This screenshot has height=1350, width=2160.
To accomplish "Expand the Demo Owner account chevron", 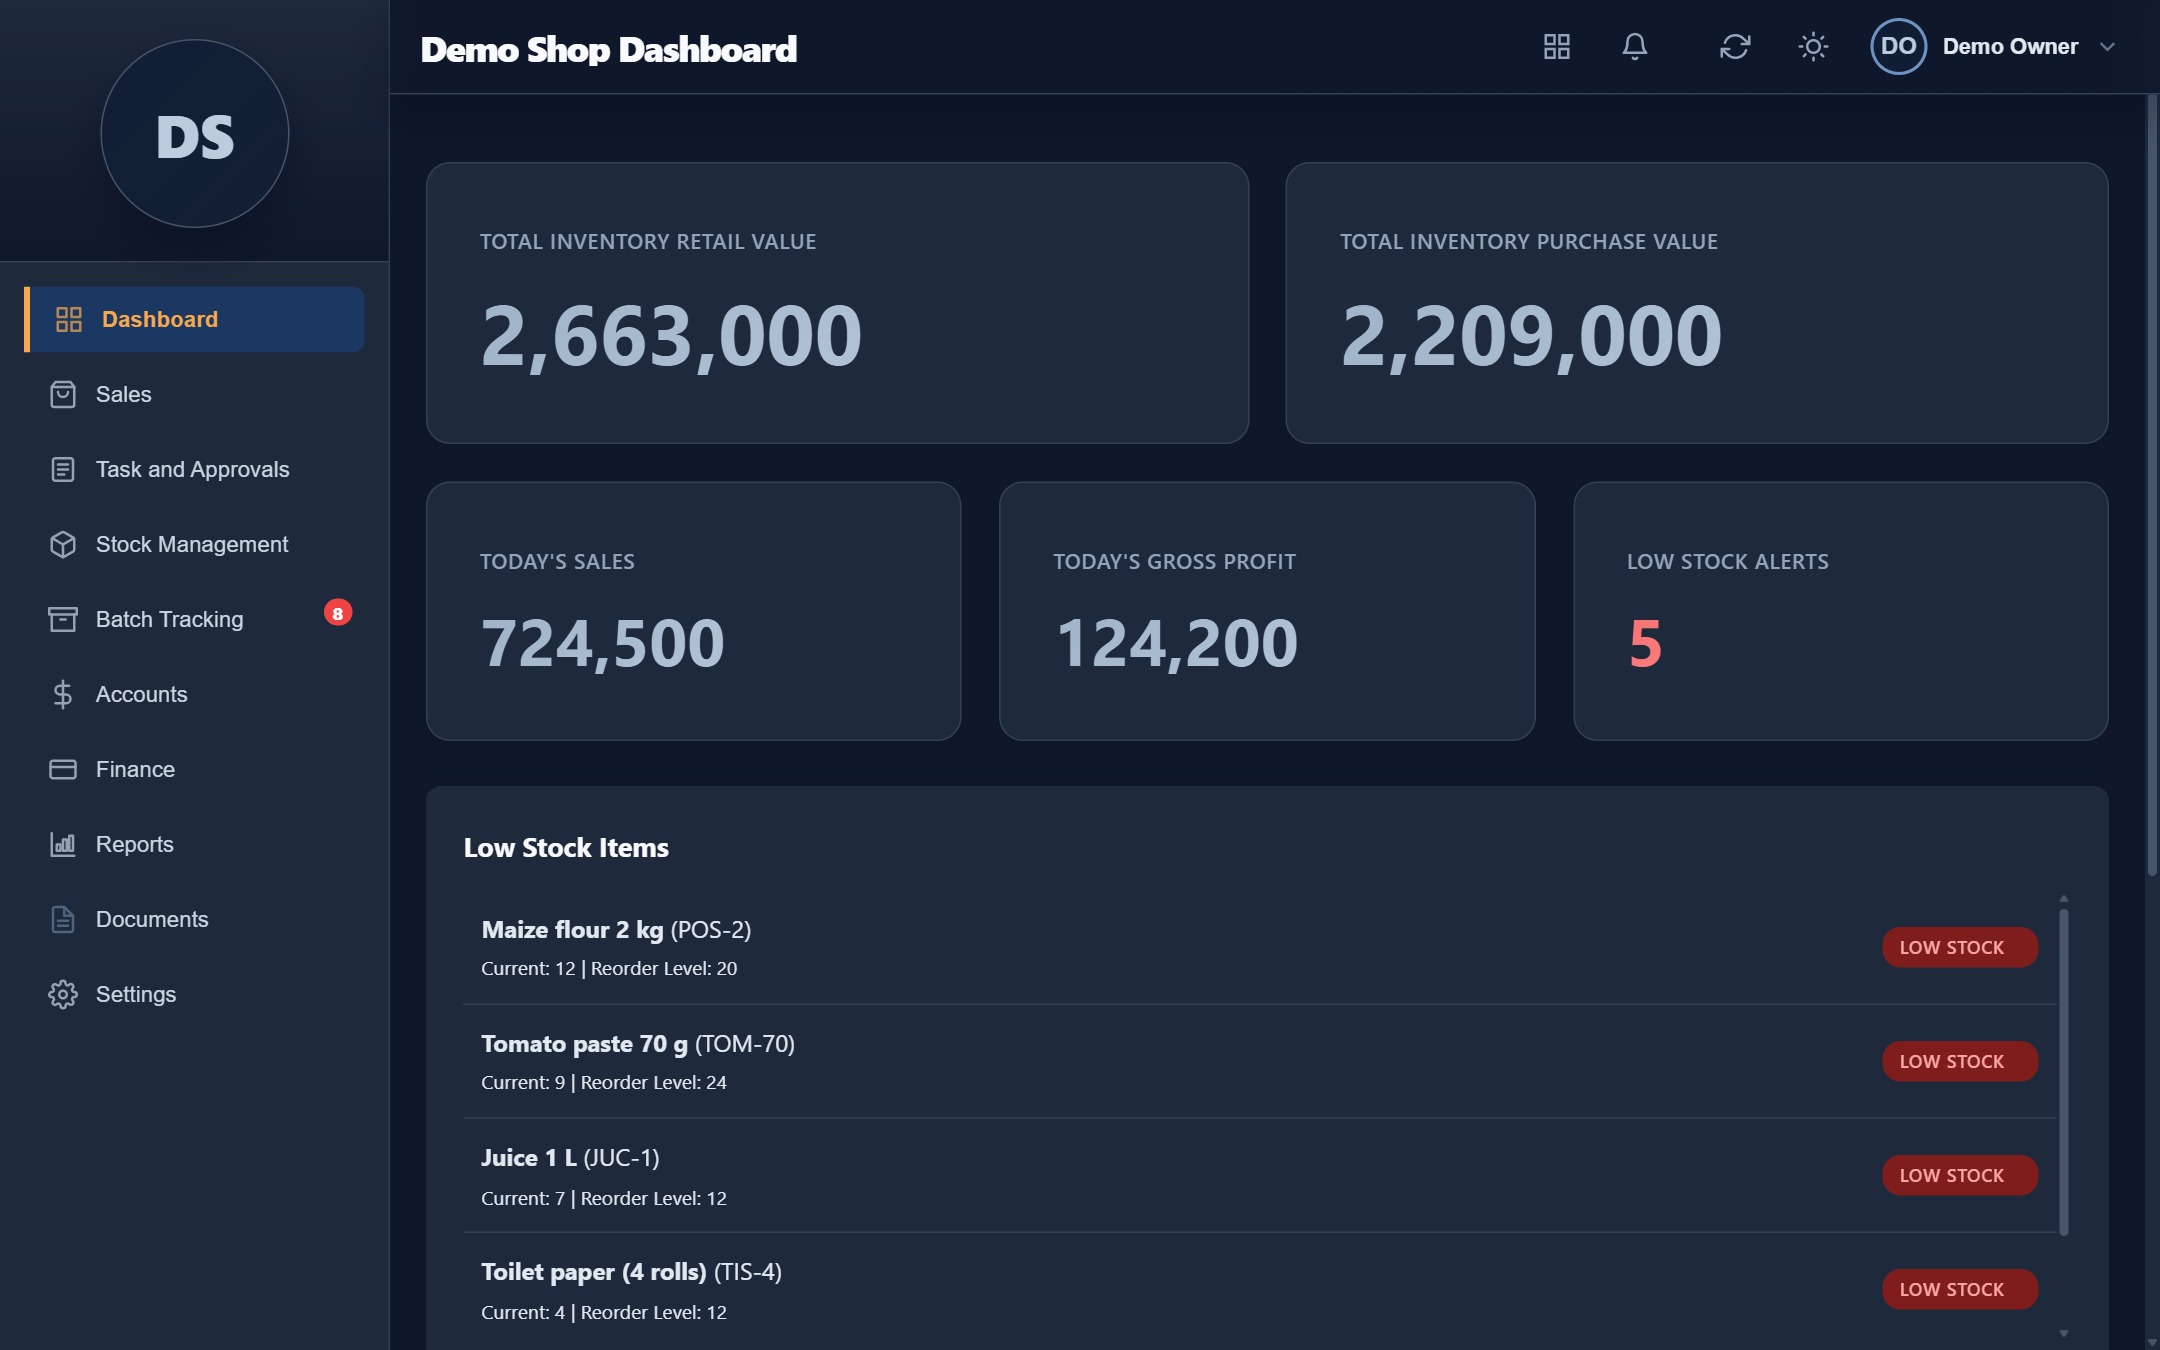I will click(x=2107, y=47).
